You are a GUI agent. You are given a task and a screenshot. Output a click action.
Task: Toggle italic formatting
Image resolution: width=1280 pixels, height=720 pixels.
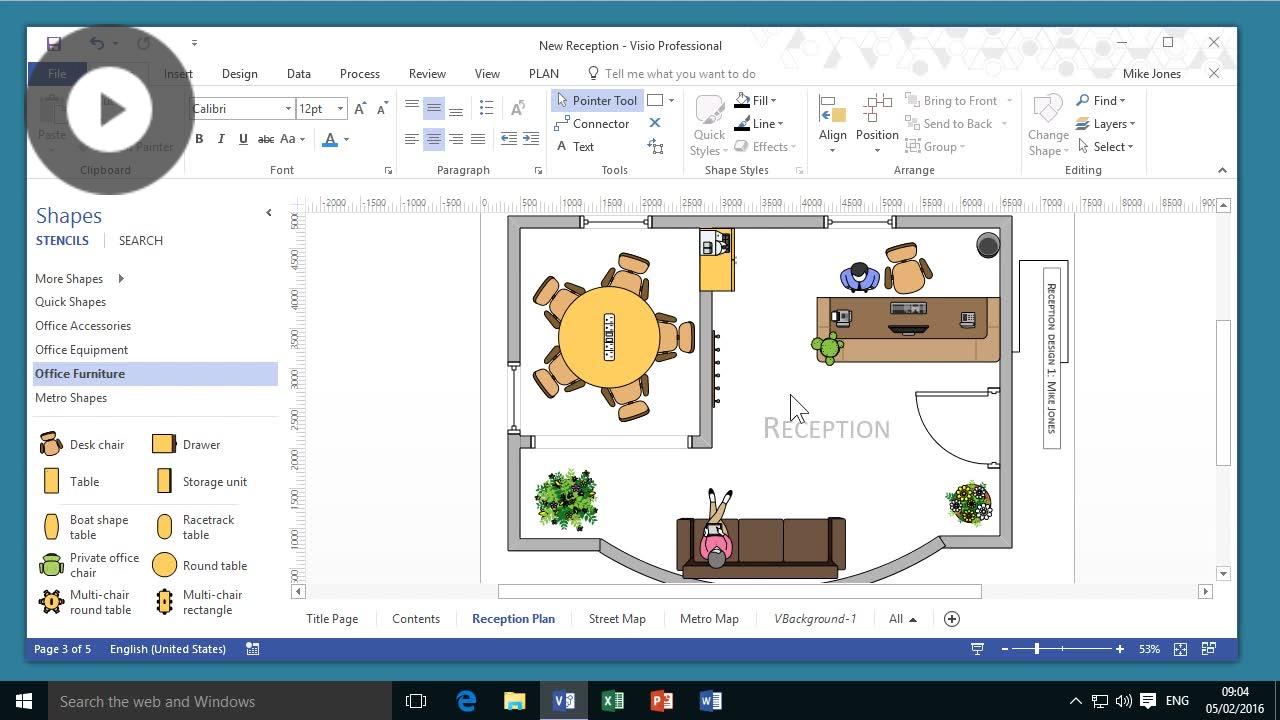click(220, 139)
